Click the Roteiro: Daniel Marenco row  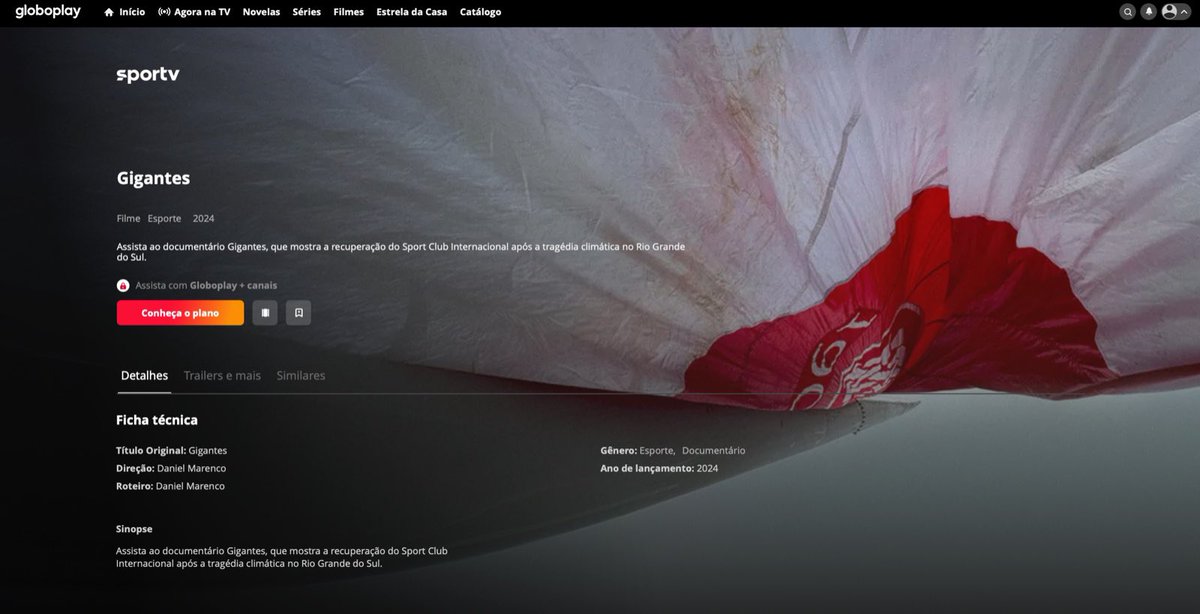click(x=170, y=486)
